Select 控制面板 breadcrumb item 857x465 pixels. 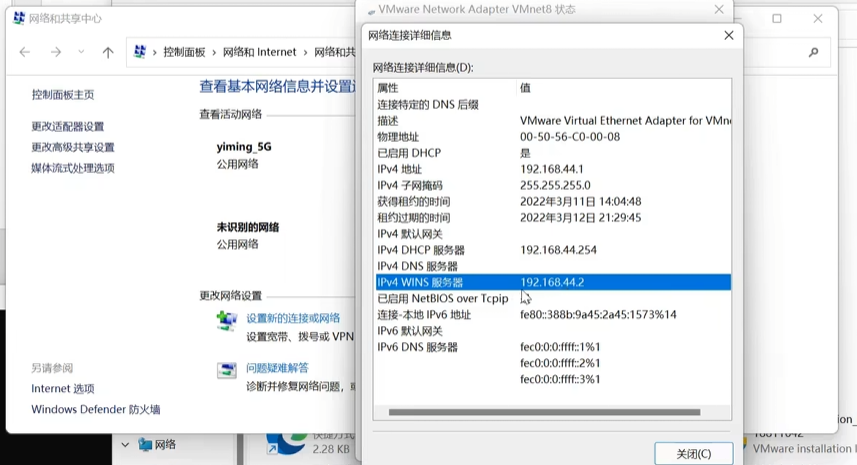[183, 52]
